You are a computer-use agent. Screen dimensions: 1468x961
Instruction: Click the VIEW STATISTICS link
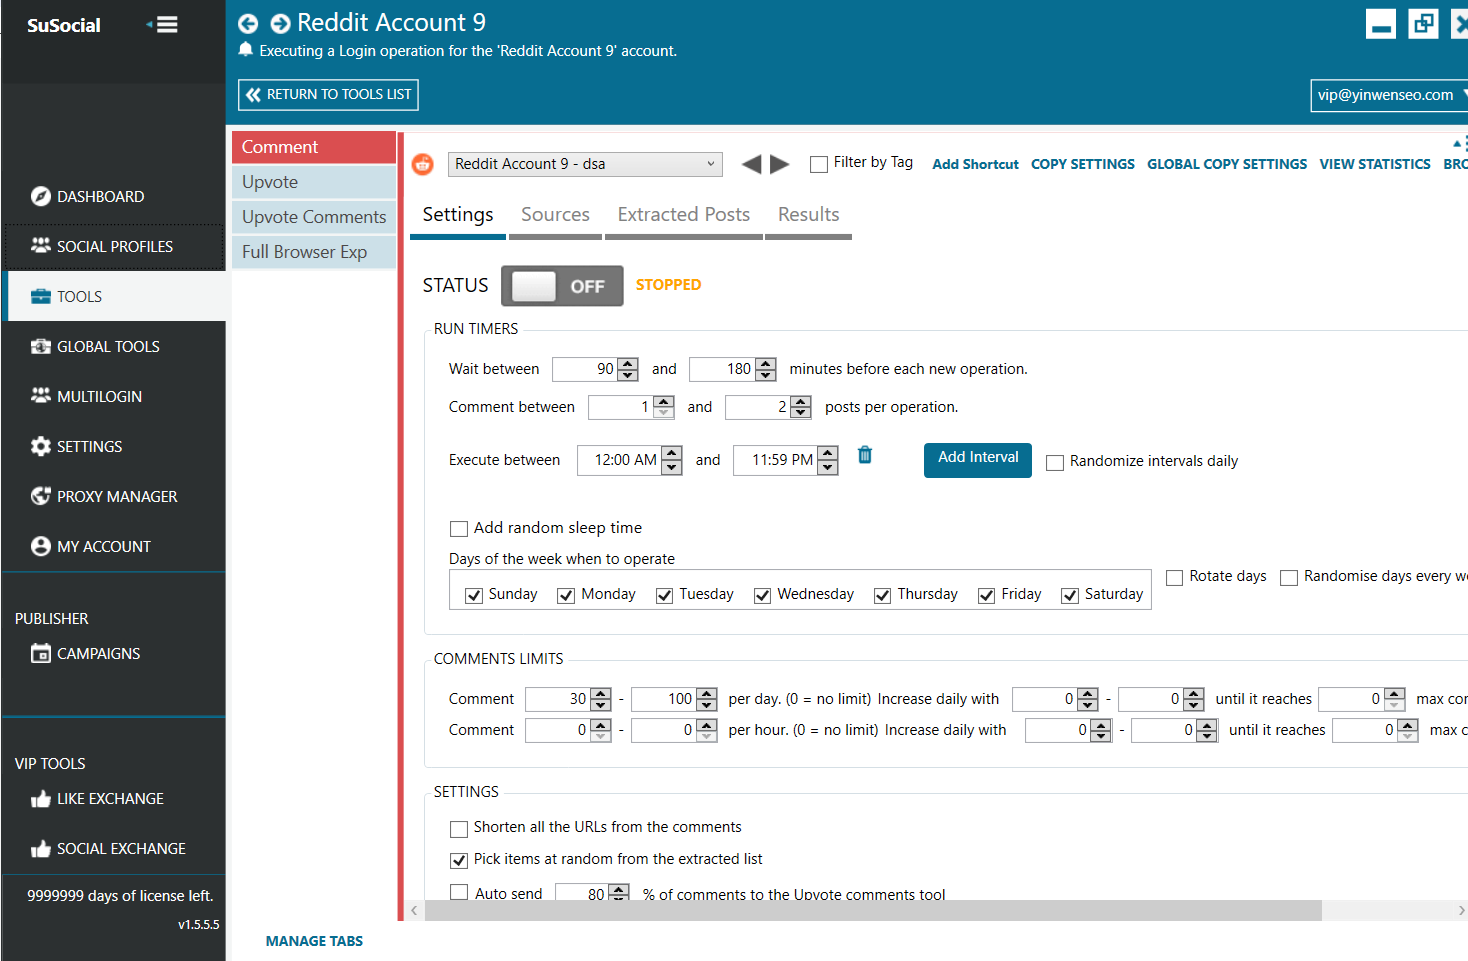[x=1374, y=164]
